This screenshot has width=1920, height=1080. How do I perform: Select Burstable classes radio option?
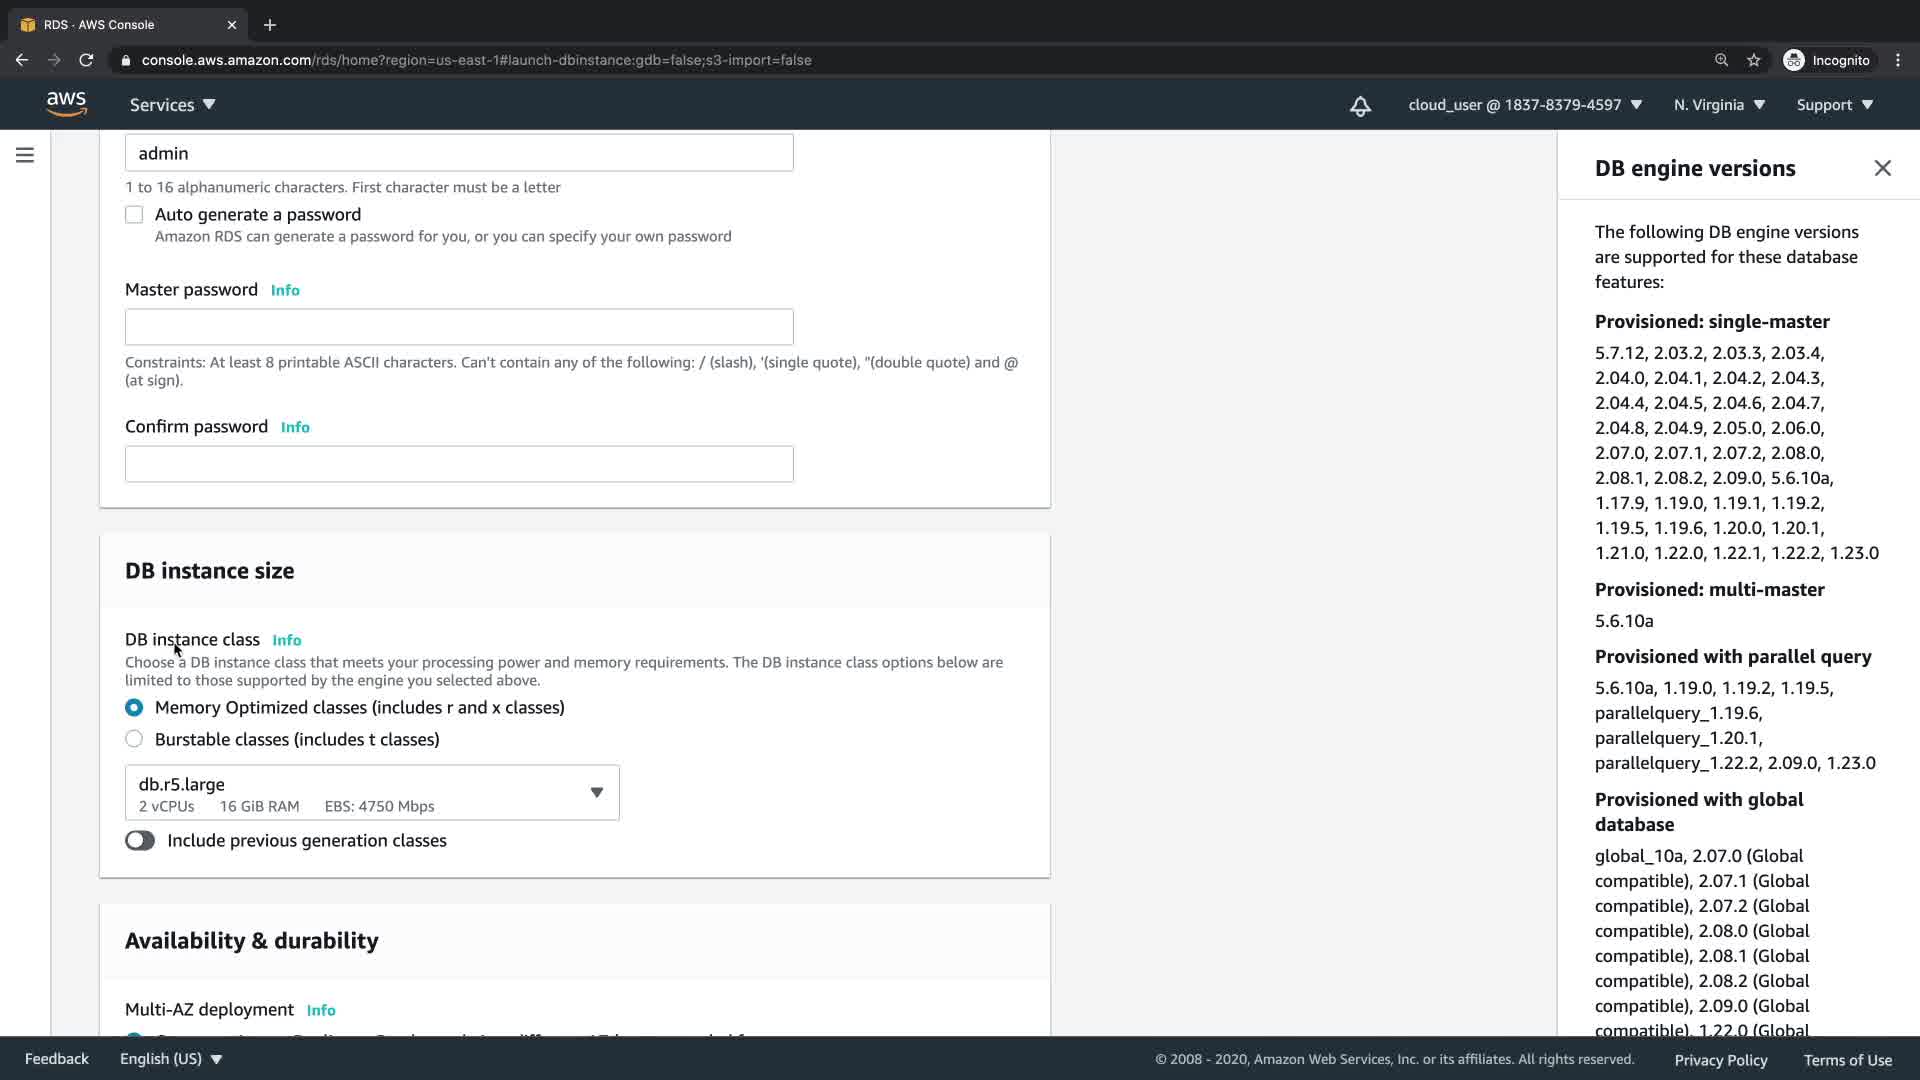pos(134,739)
